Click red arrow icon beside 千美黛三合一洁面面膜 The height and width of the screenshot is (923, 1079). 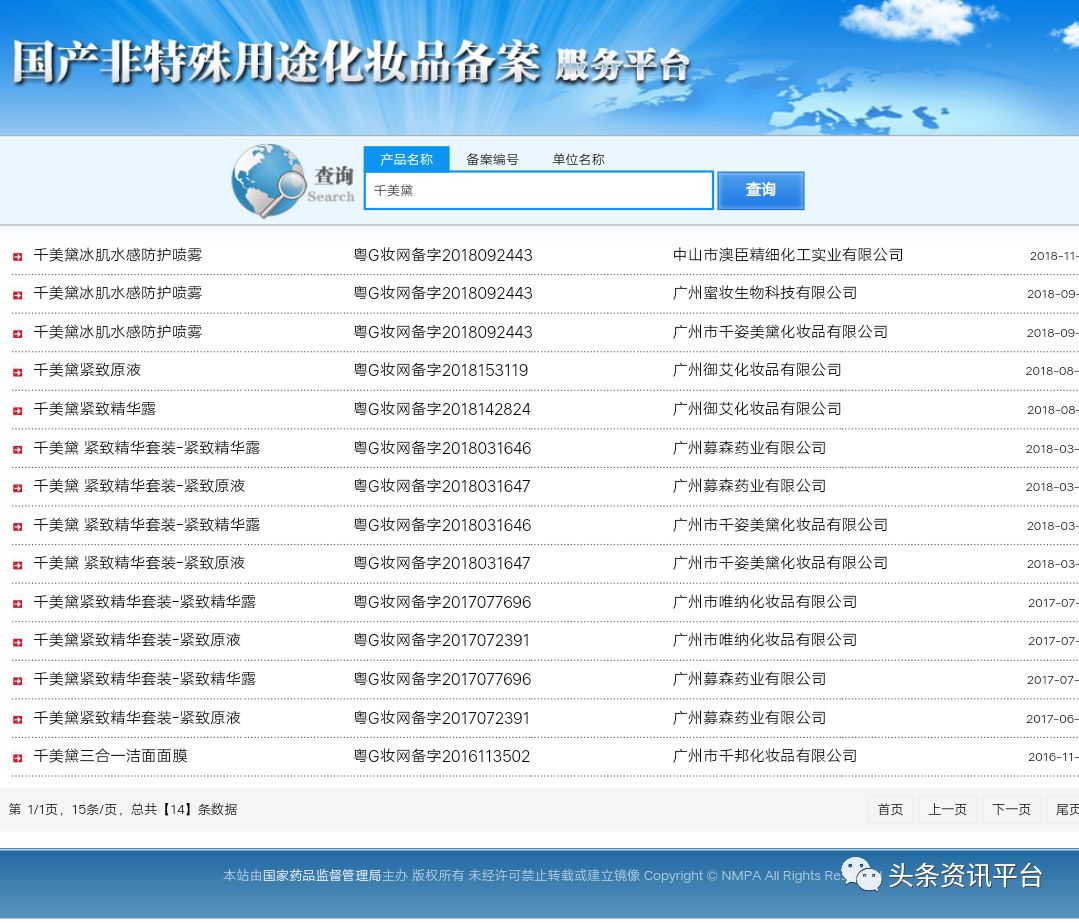[x=18, y=757]
